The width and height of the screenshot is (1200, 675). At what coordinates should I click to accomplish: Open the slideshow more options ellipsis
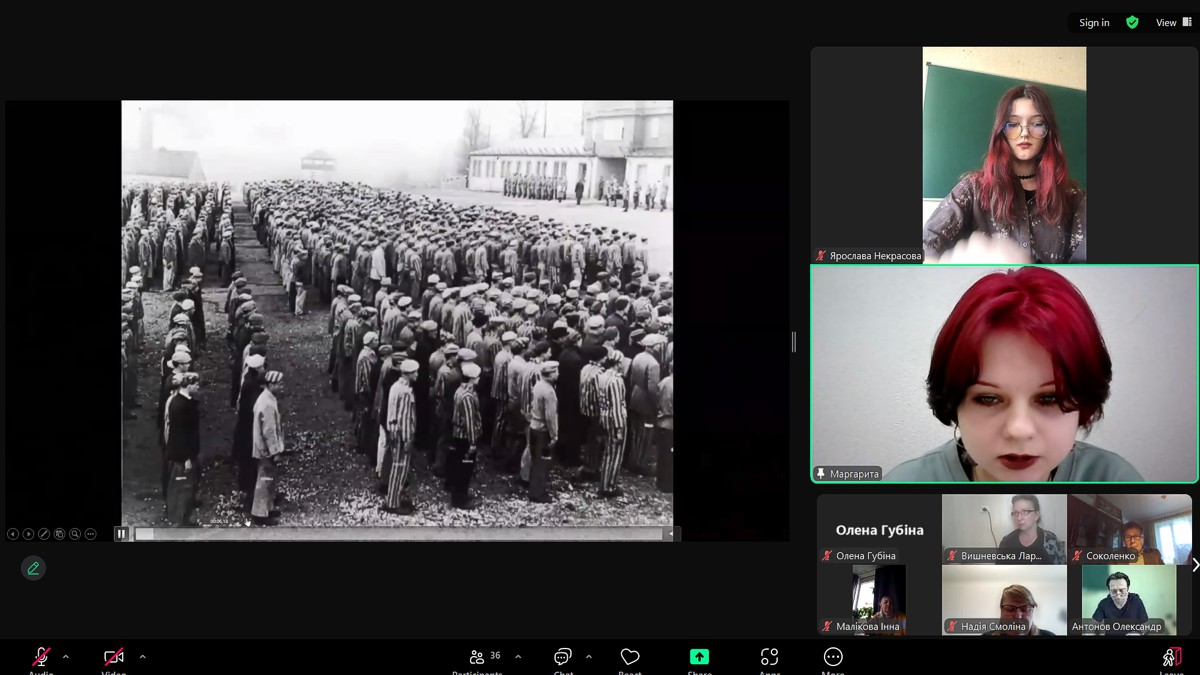point(90,534)
